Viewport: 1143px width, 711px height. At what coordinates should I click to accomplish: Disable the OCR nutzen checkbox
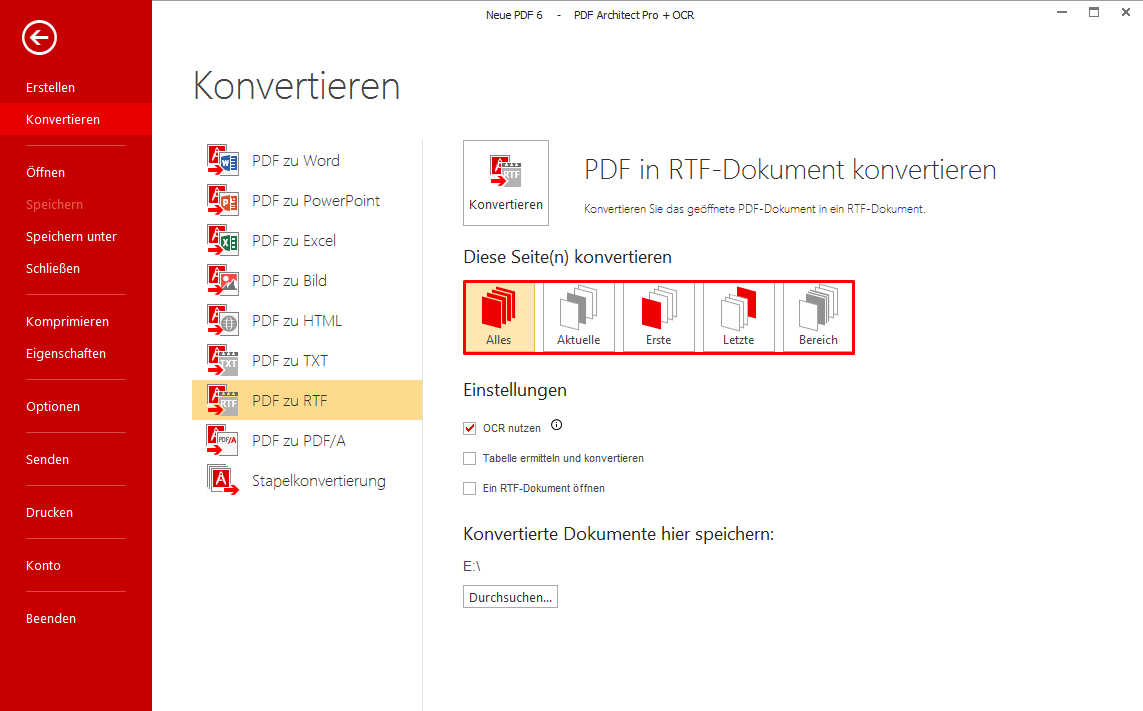coord(469,427)
